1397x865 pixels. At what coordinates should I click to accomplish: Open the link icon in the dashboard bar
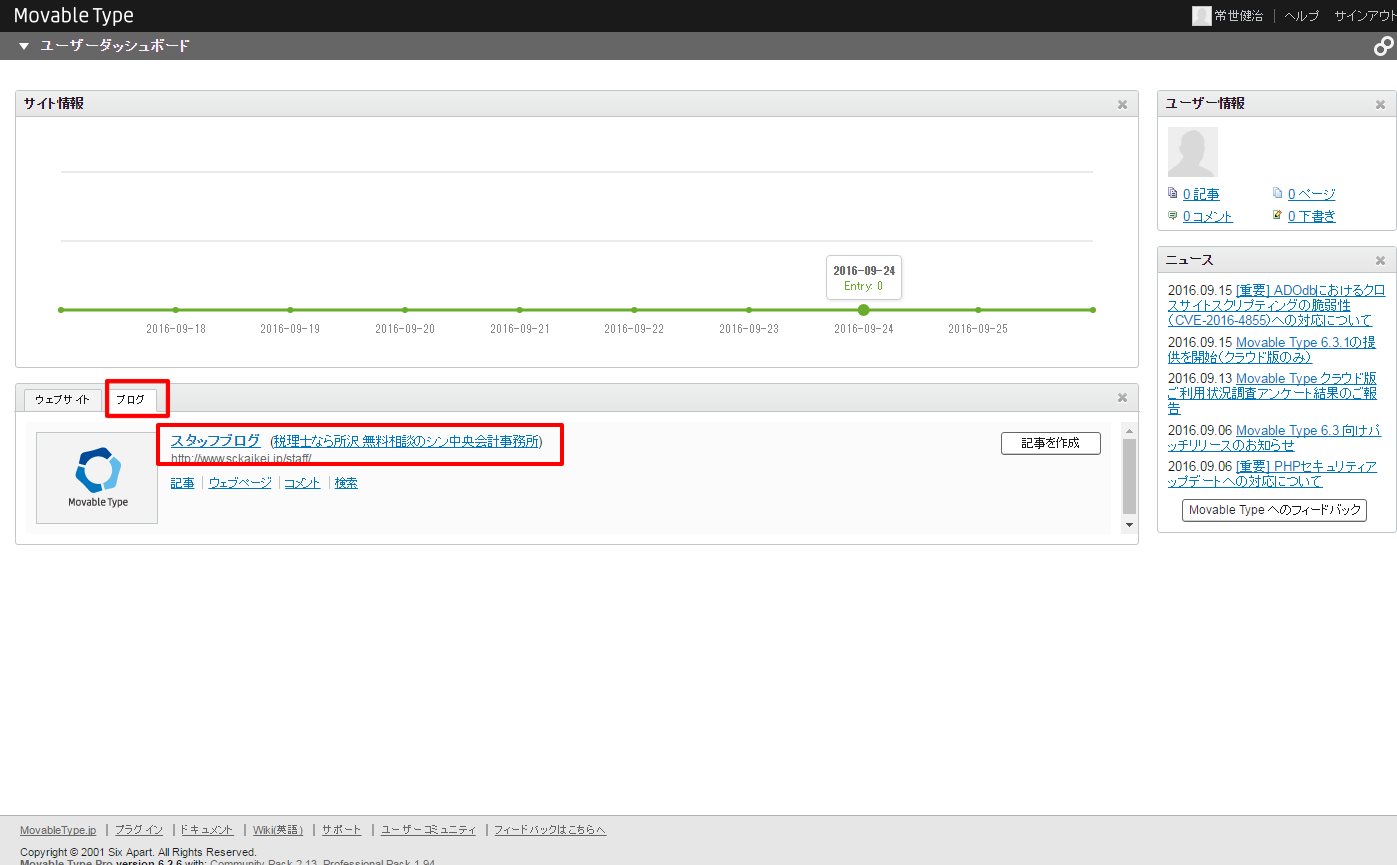click(1384, 46)
